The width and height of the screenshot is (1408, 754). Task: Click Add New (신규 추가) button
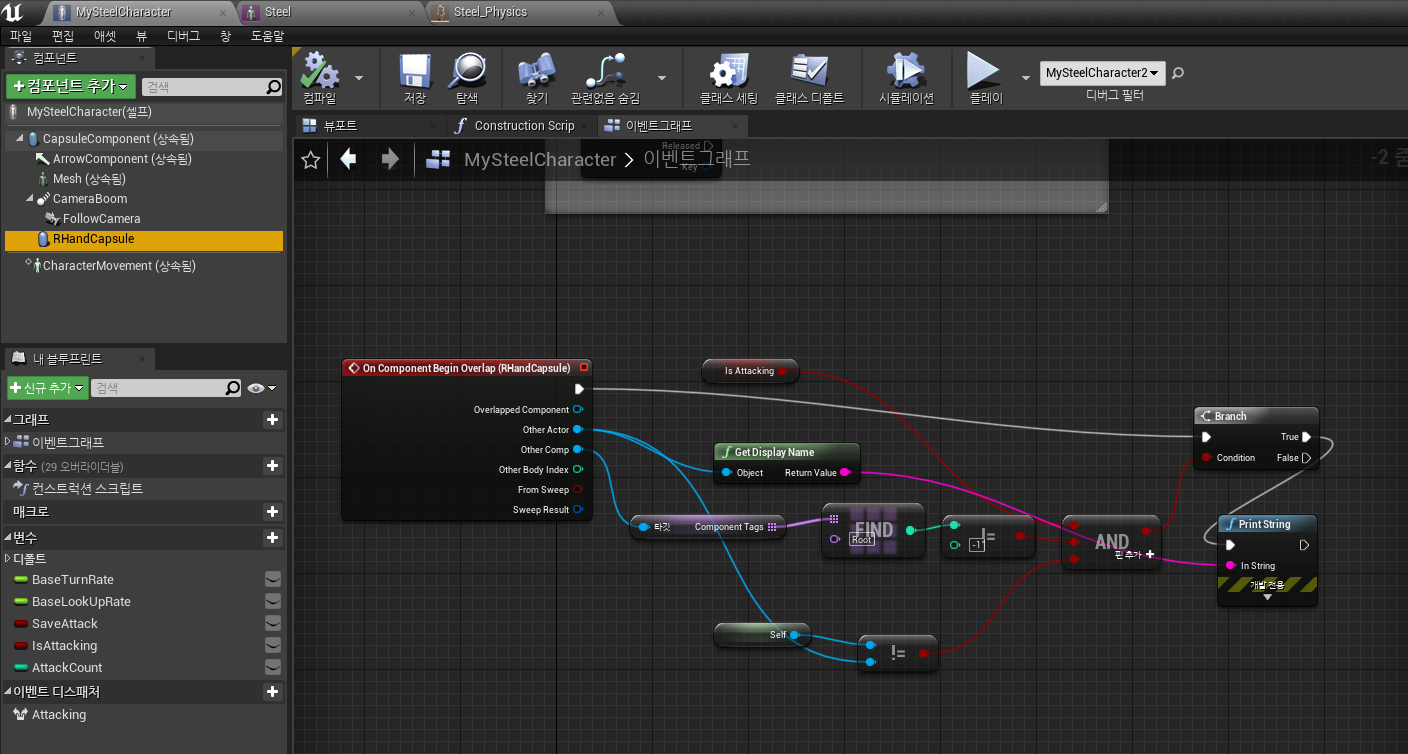pyautogui.click(x=47, y=388)
